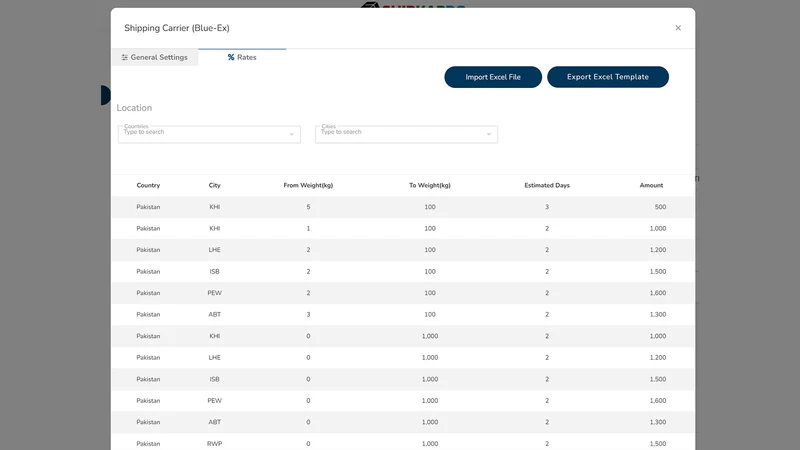The image size is (800, 450).
Task: Click Import Excel File button
Action: pyautogui.click(x=493, y=77)
